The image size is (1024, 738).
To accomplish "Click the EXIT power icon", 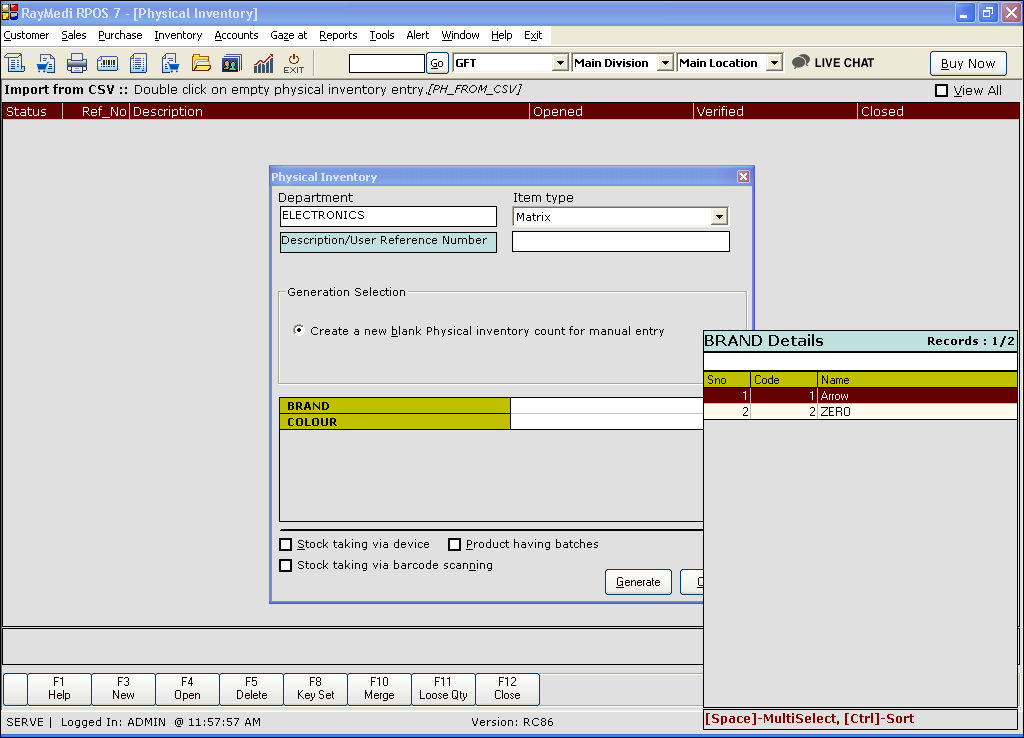I will tap(294, 63).
